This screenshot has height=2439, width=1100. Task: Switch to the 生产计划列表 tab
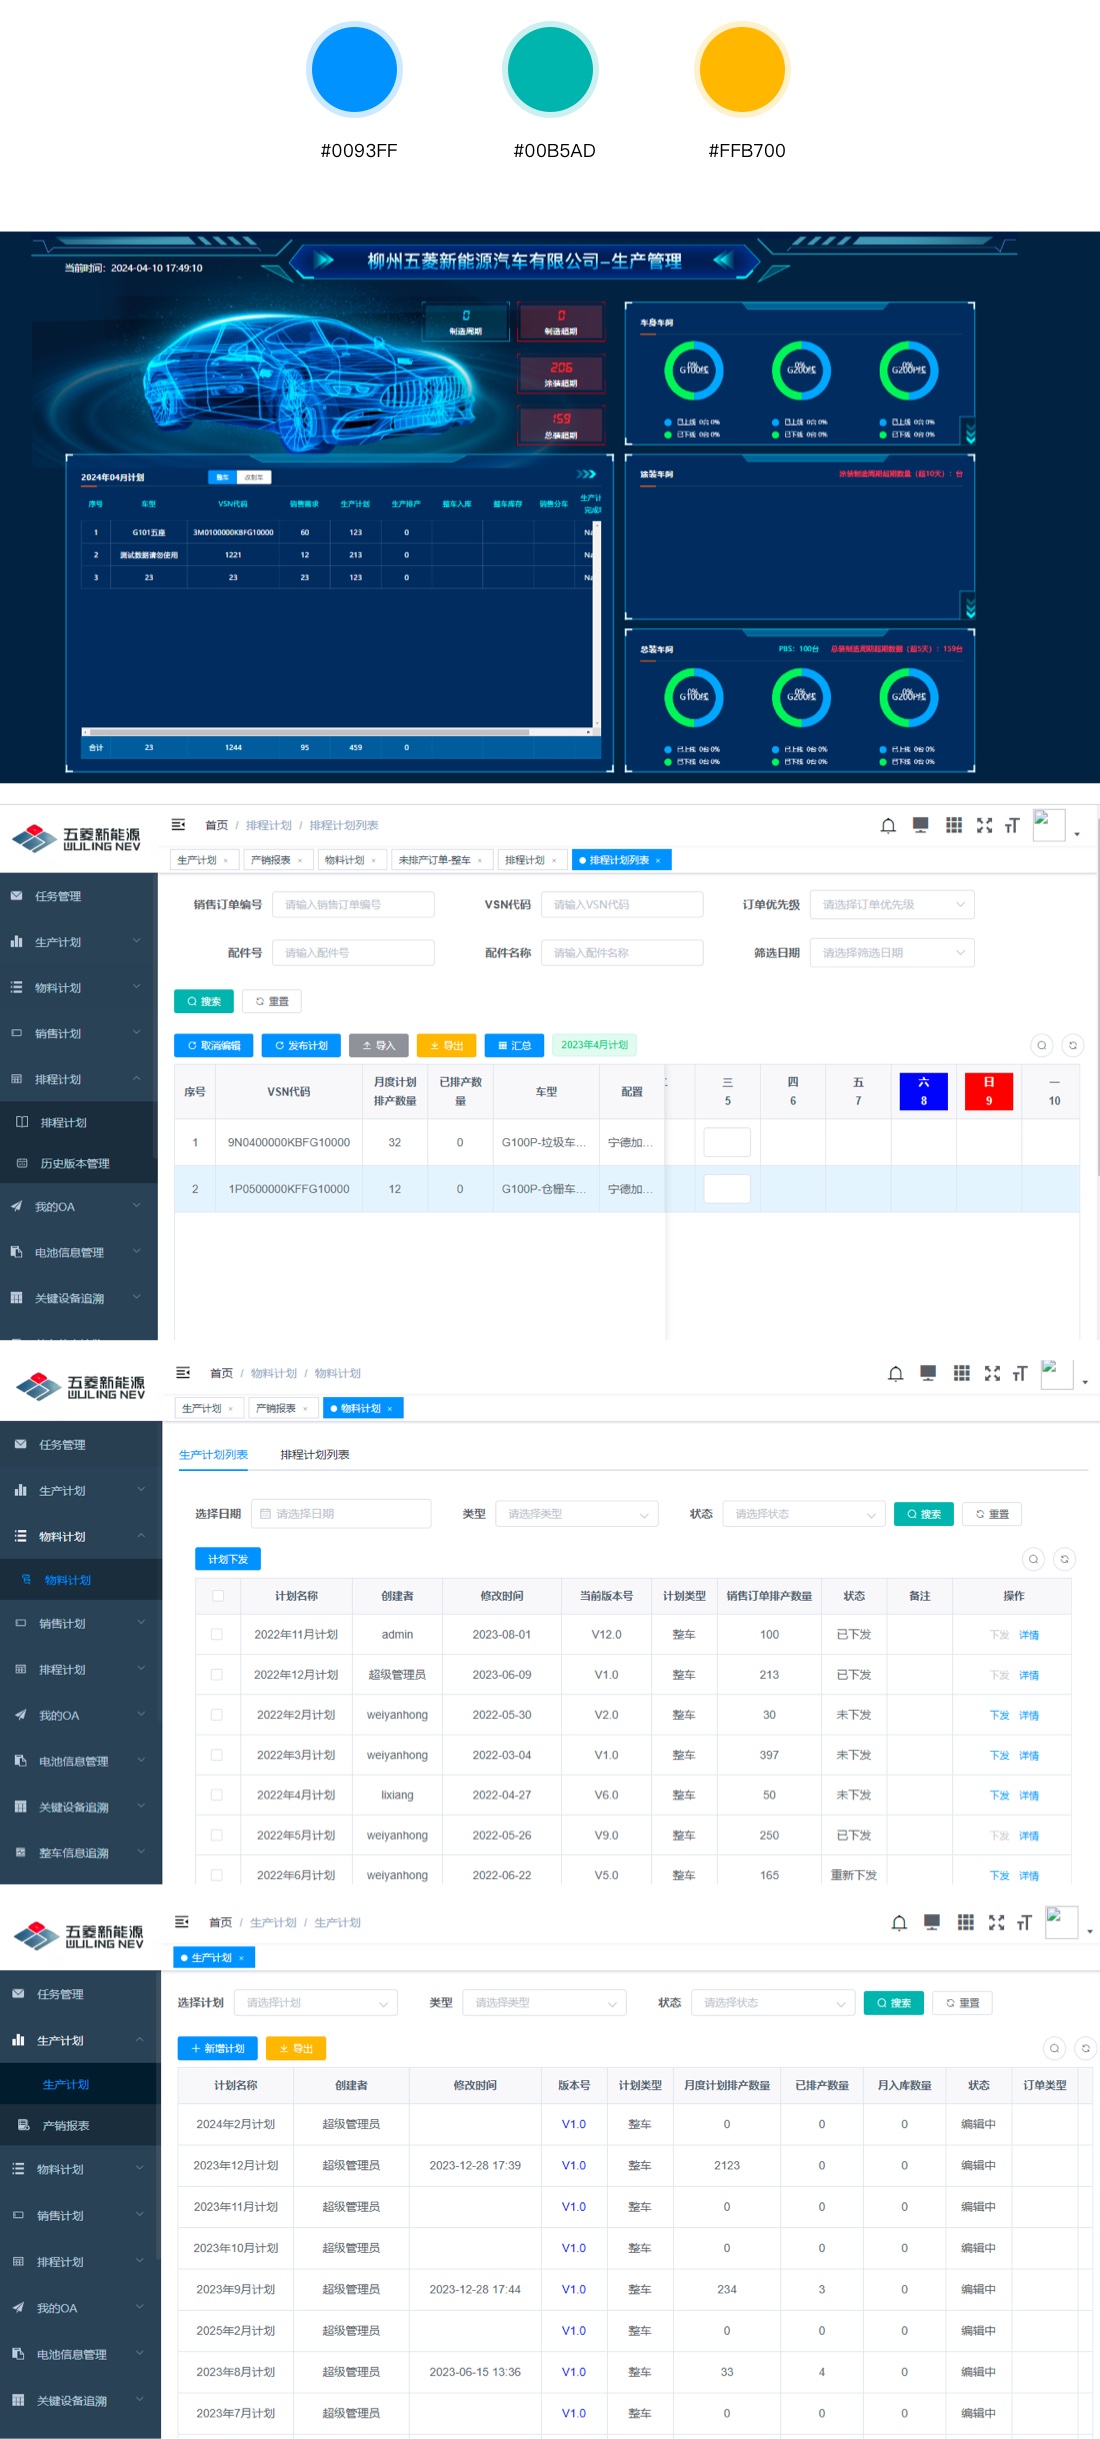pyautogui.click(x=213, y=1454)
